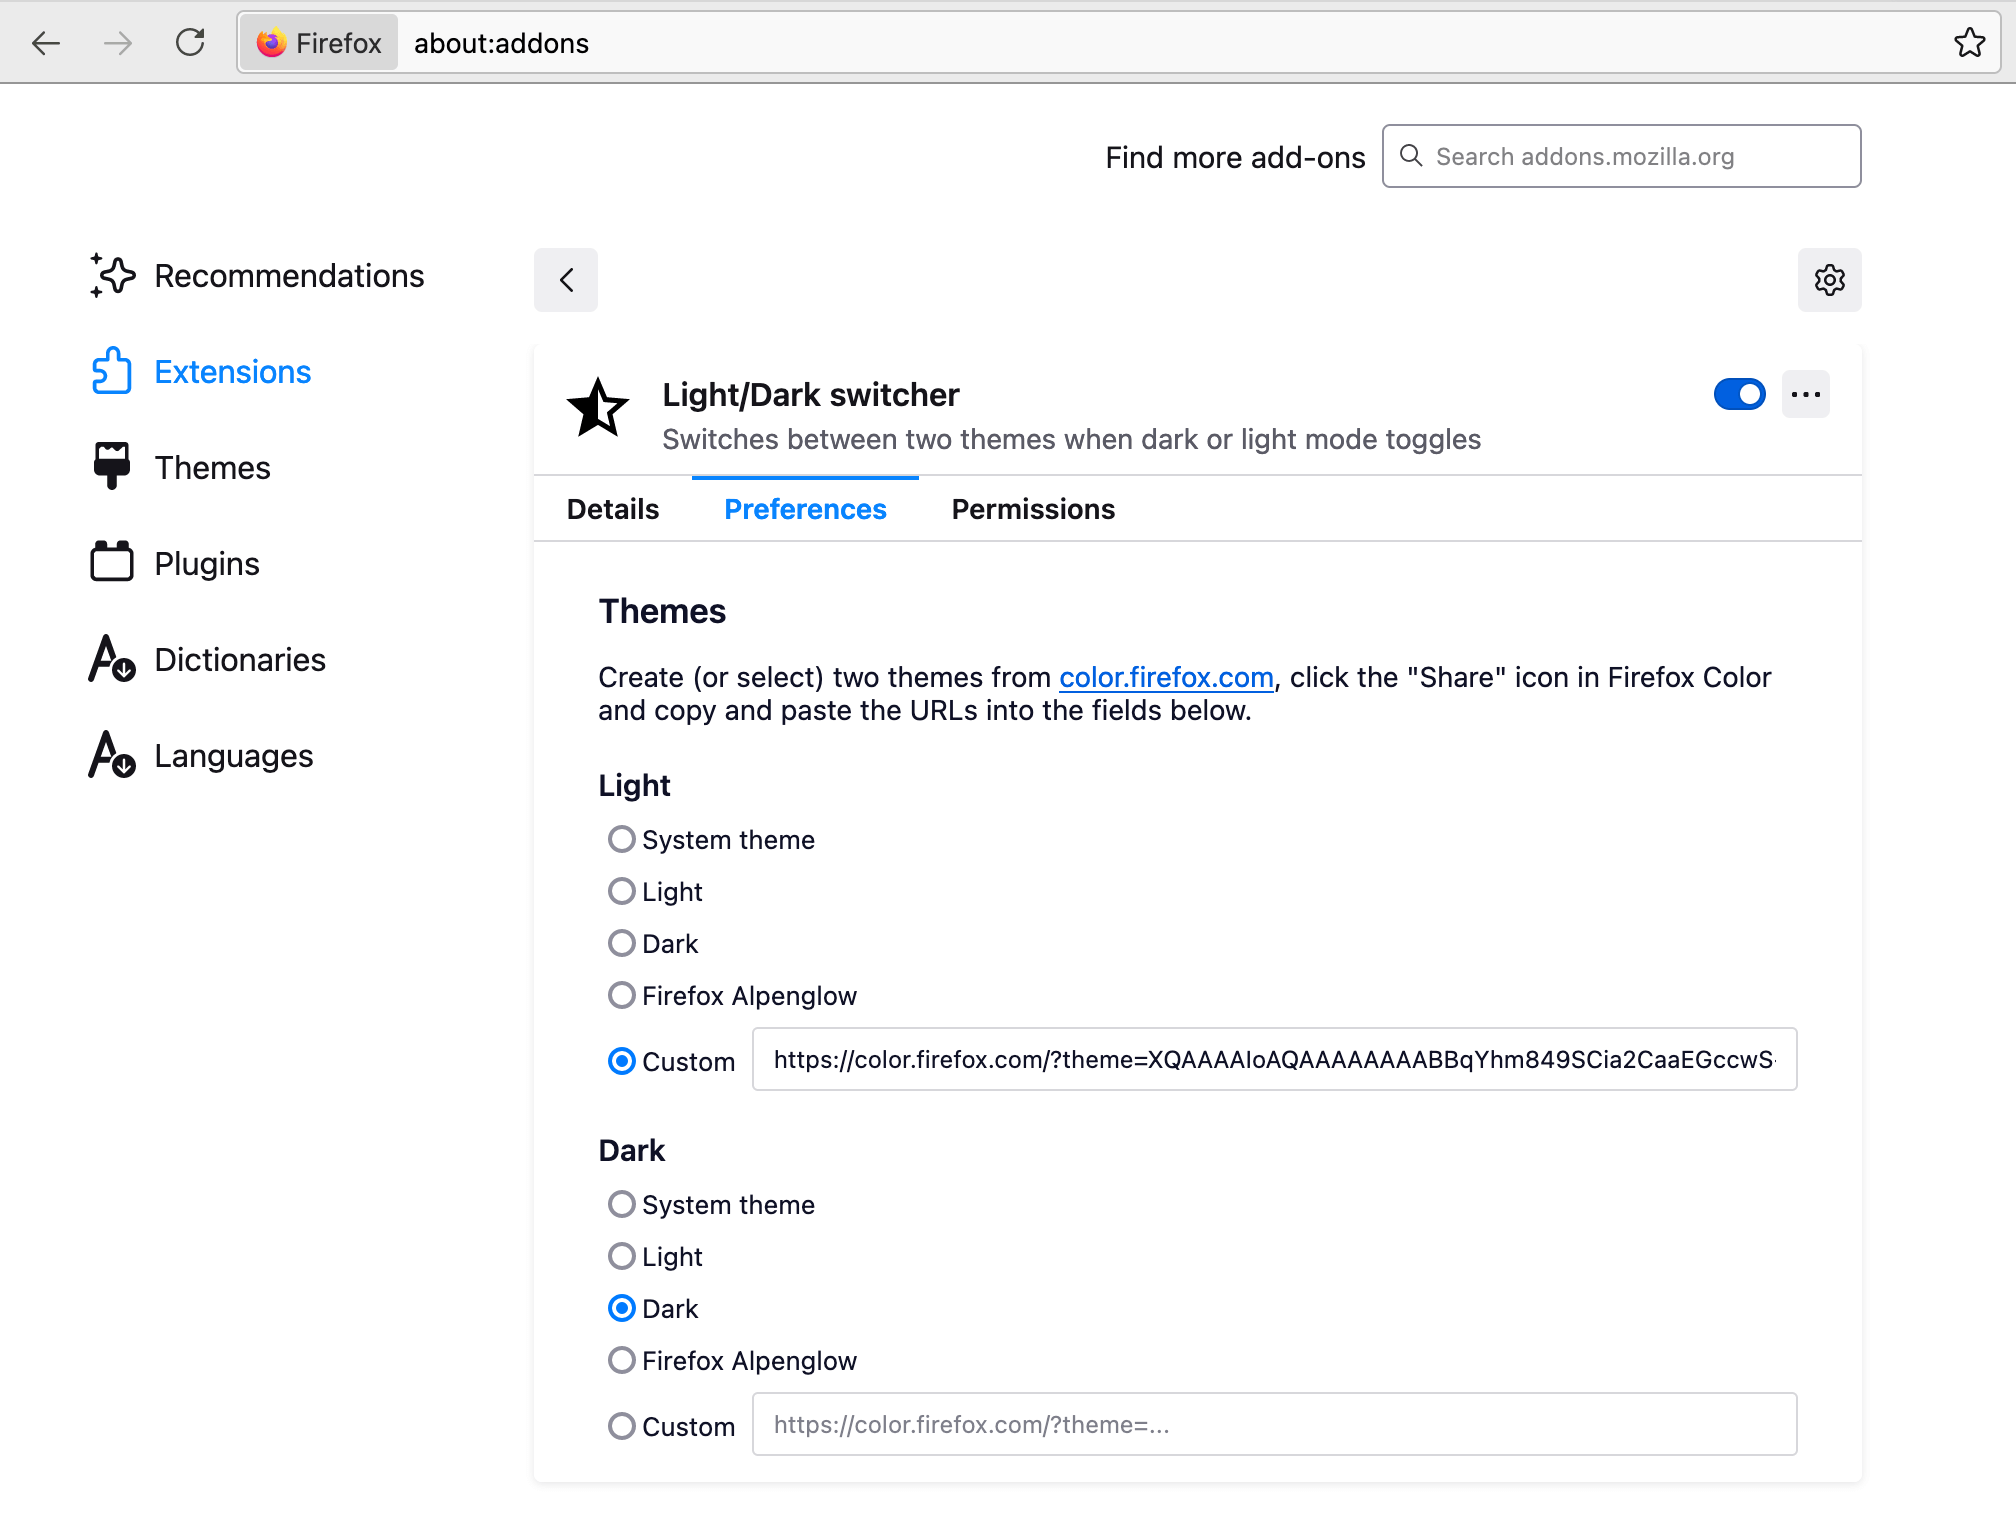The image size is (2016, 1516).
Task: Click the Dark Custom theme URL field
Action: click(x=1273, y=1424)
